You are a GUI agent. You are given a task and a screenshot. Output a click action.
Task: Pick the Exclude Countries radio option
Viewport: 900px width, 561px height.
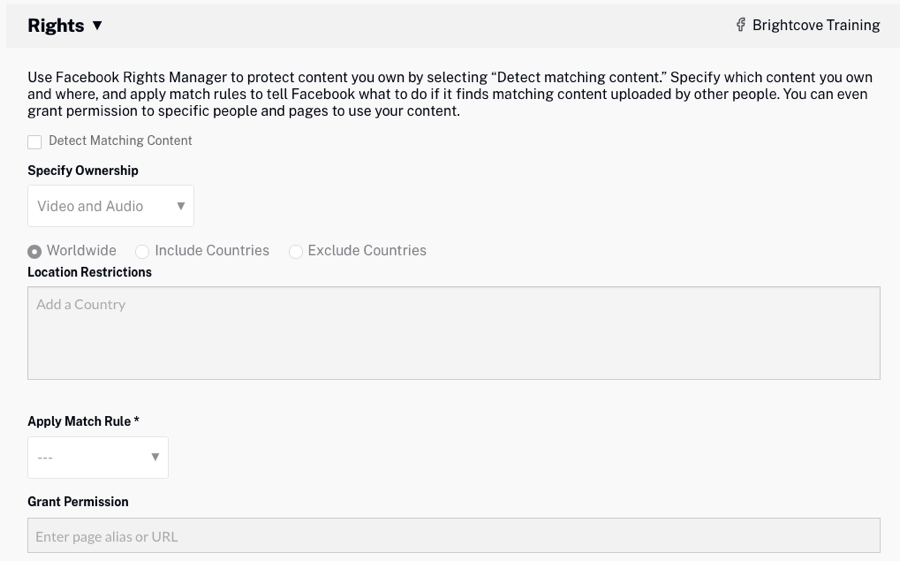(296, 251)
